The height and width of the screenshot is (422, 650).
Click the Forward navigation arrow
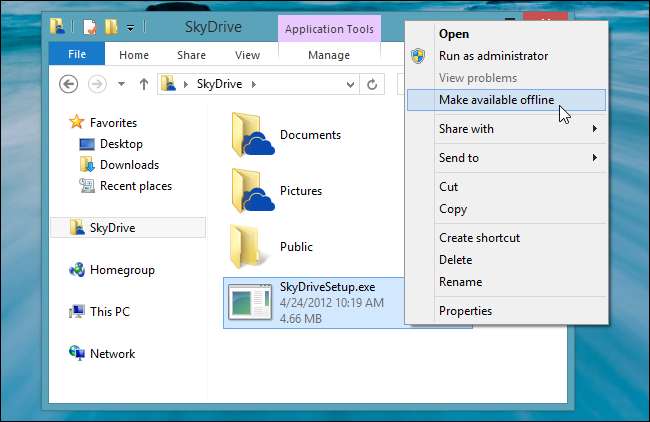pyautogui.click(x=97, y=84)
